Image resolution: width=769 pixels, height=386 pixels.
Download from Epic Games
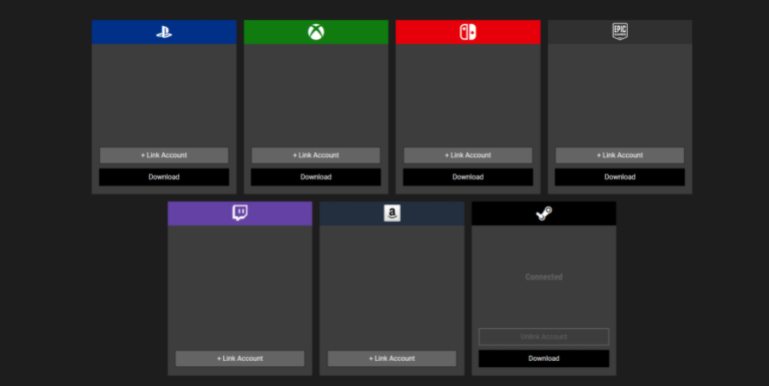[620, 177]
